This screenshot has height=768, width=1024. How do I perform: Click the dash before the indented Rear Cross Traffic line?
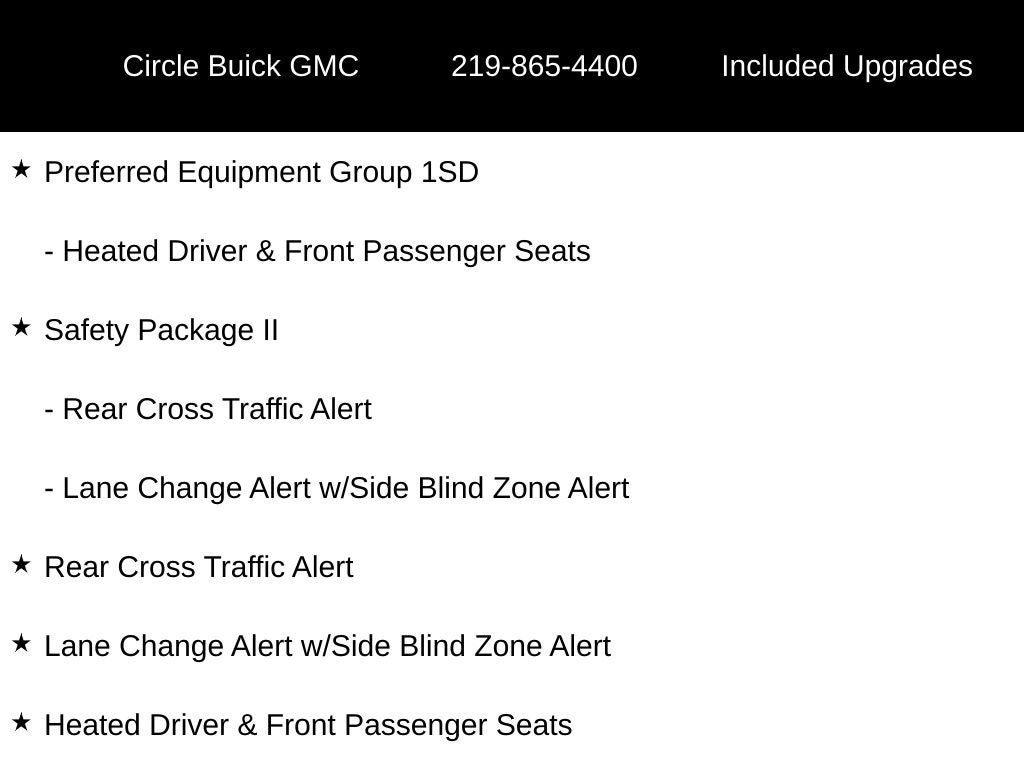coord(49,410)
